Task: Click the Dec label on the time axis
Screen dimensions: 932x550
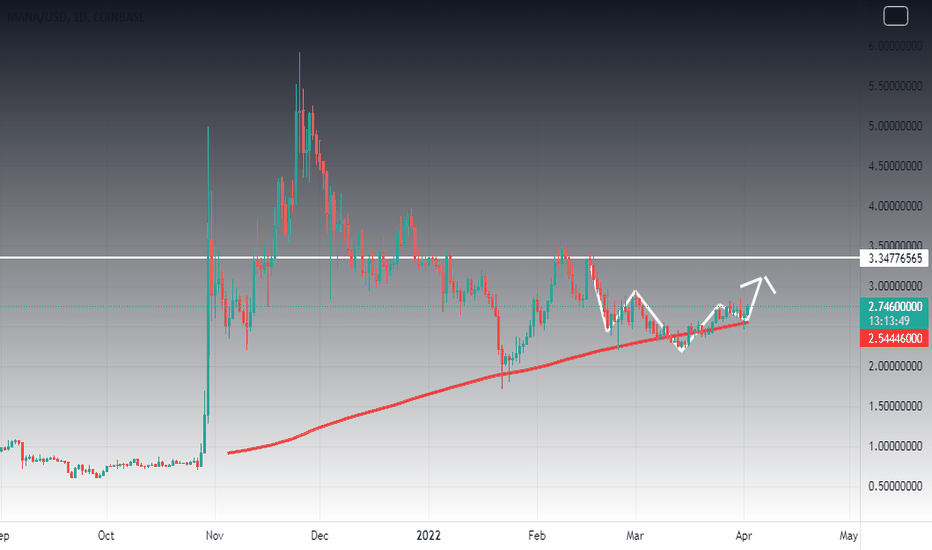Action: click(x=319, y=536)
